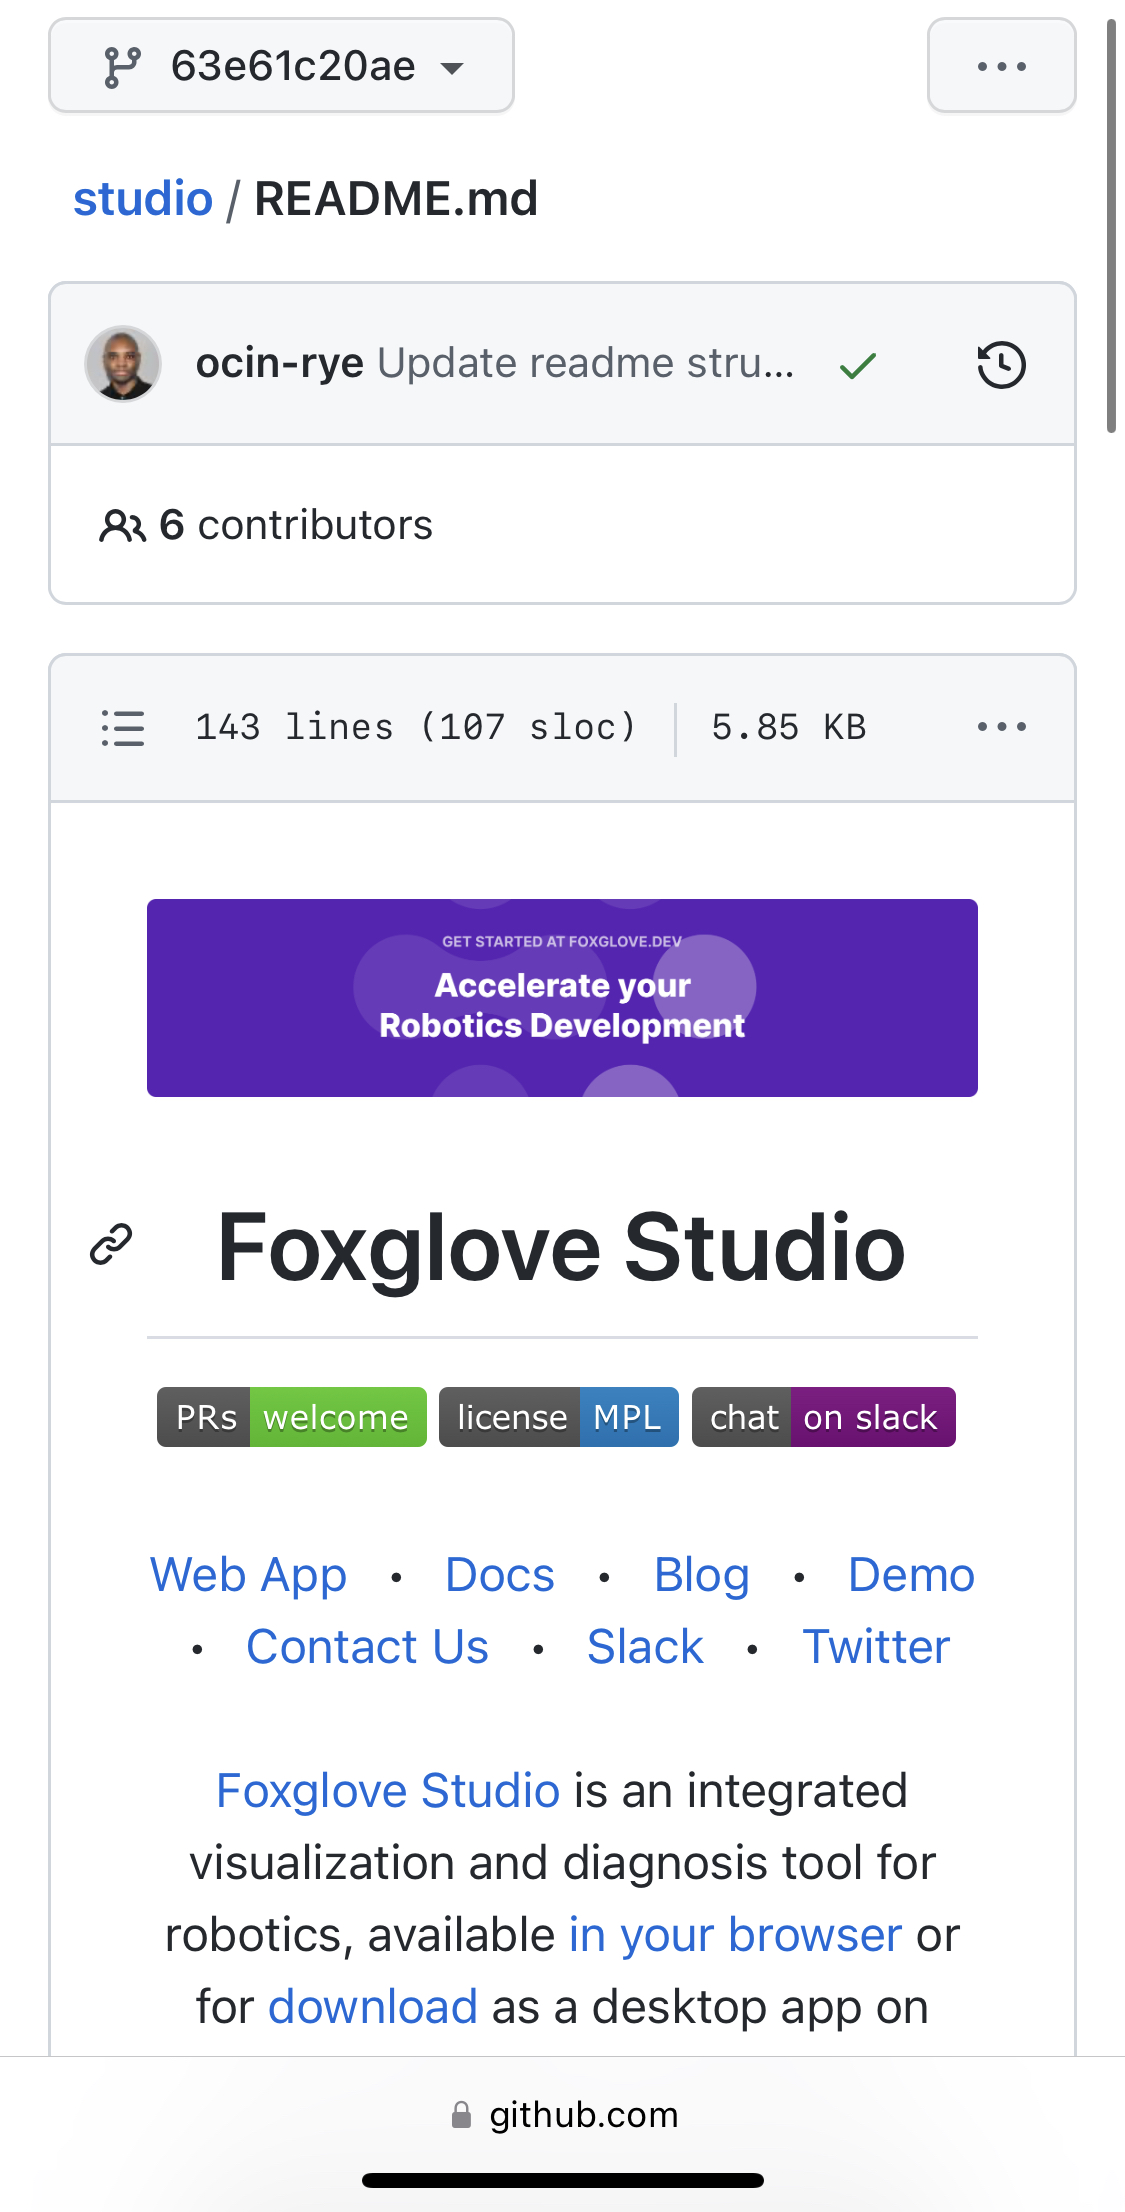The image size is (1125, 2212).
Task: Open the file history clock icon
Action: pyautogui.click(x=1001, y=364)
